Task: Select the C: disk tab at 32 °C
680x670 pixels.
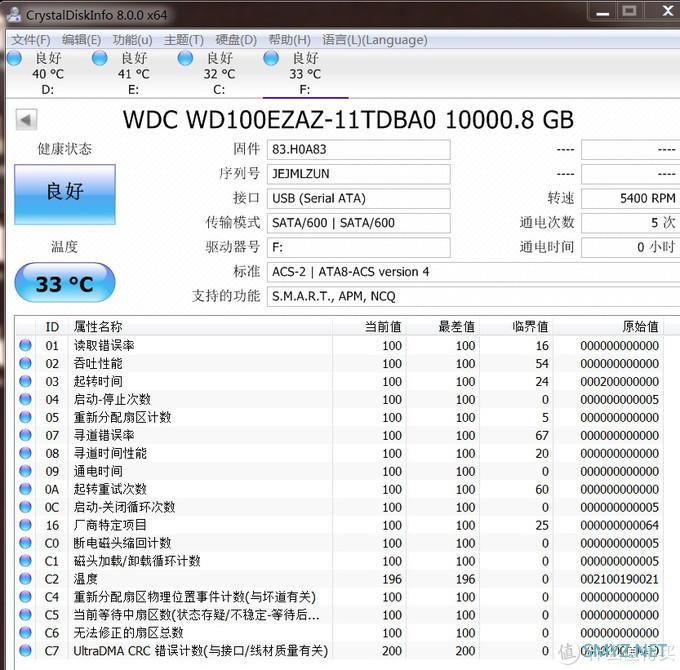Action: 219,73
